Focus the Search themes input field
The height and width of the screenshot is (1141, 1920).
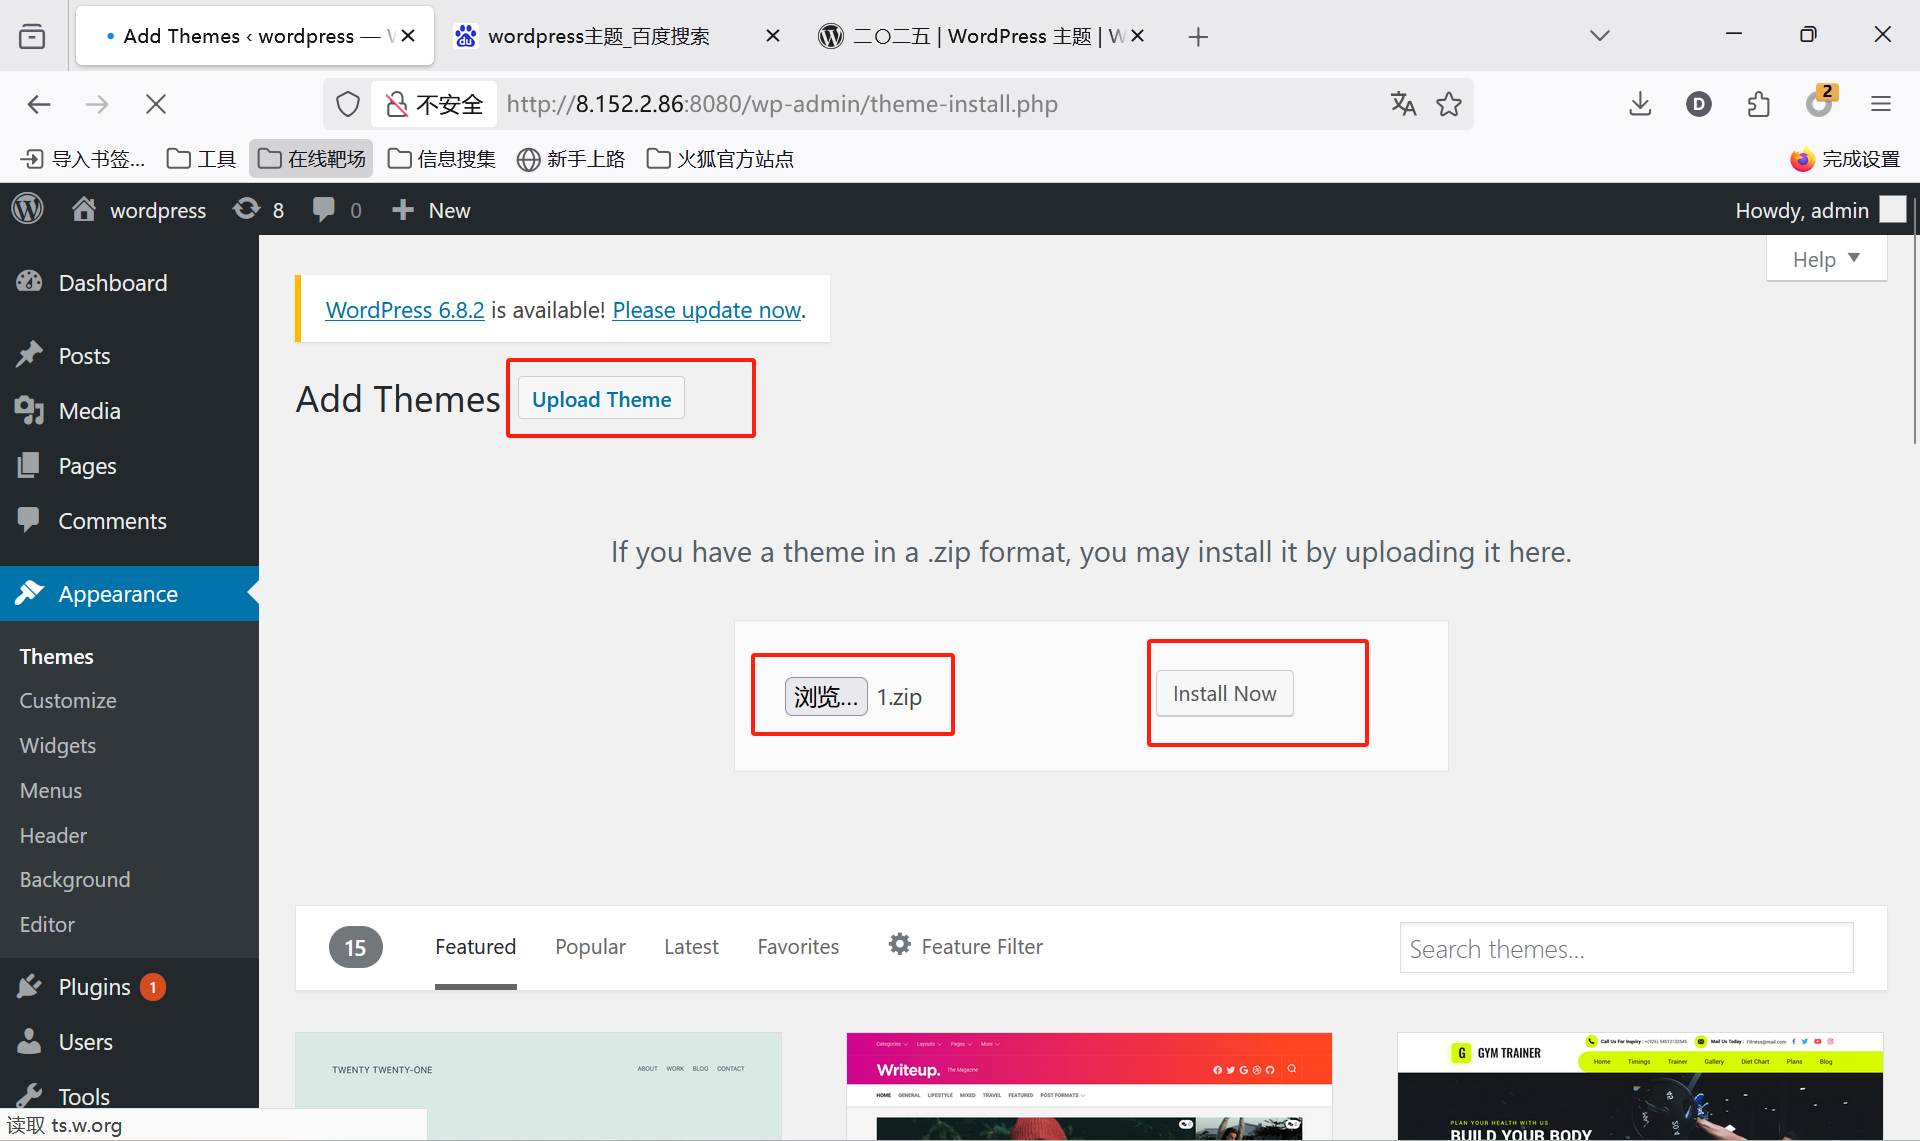click(1626, 948)
